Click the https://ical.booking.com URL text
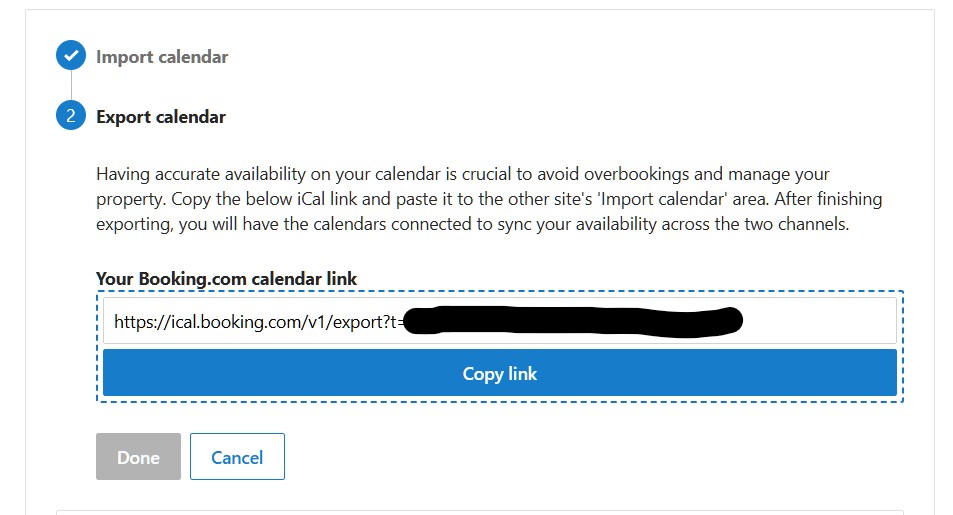 255,322
